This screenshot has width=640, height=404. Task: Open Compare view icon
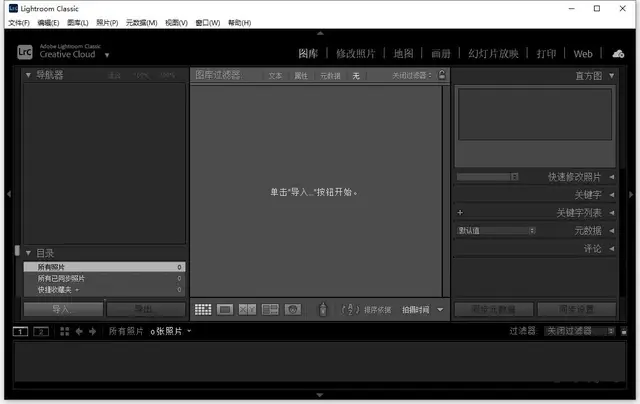click(247, 310)
